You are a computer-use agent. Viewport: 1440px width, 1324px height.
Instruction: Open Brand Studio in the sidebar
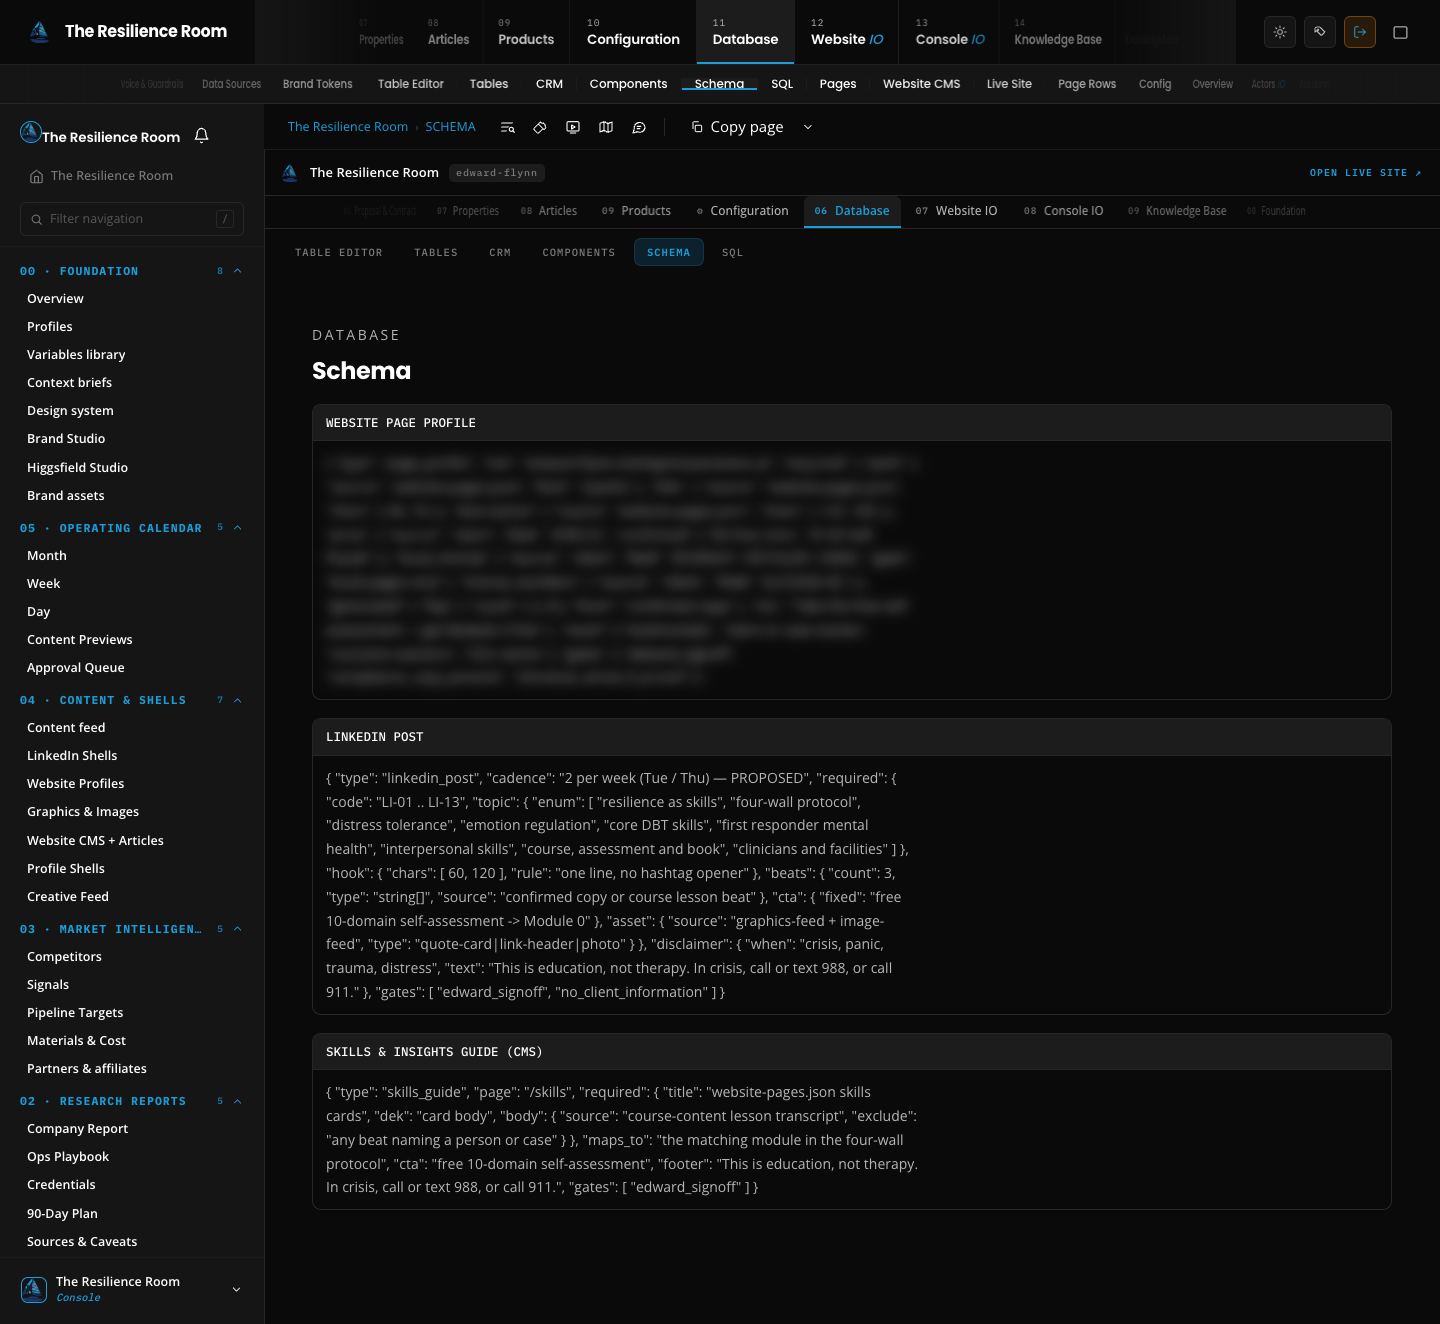(66, 439)
